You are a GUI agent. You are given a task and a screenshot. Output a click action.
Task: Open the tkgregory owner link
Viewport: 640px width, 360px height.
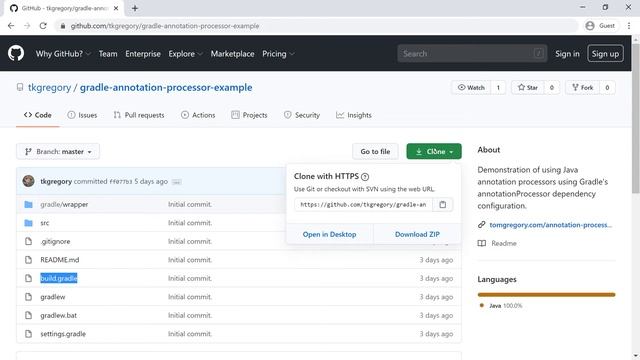49,87
